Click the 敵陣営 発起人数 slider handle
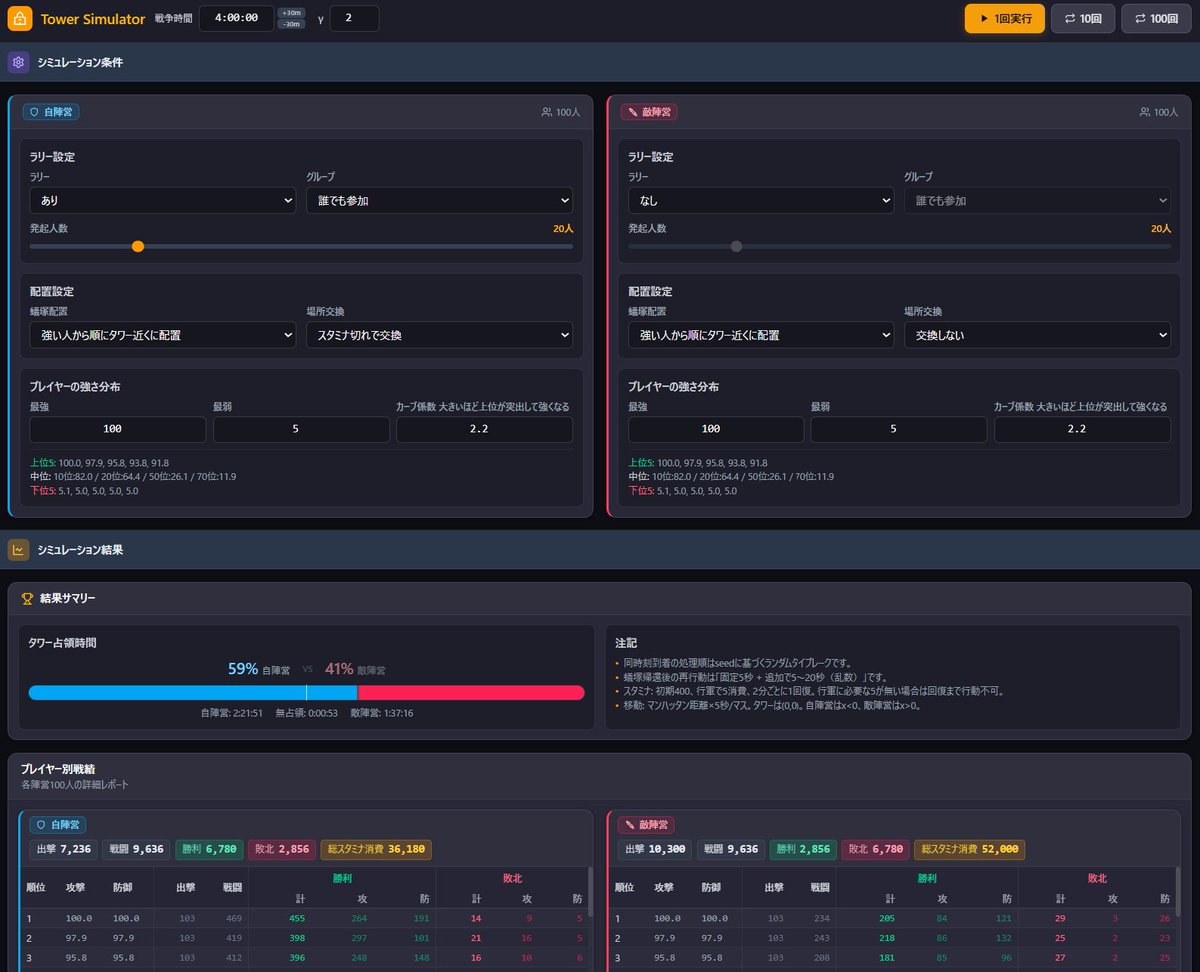Screen dimensions: 1200x972 point(736,246)
